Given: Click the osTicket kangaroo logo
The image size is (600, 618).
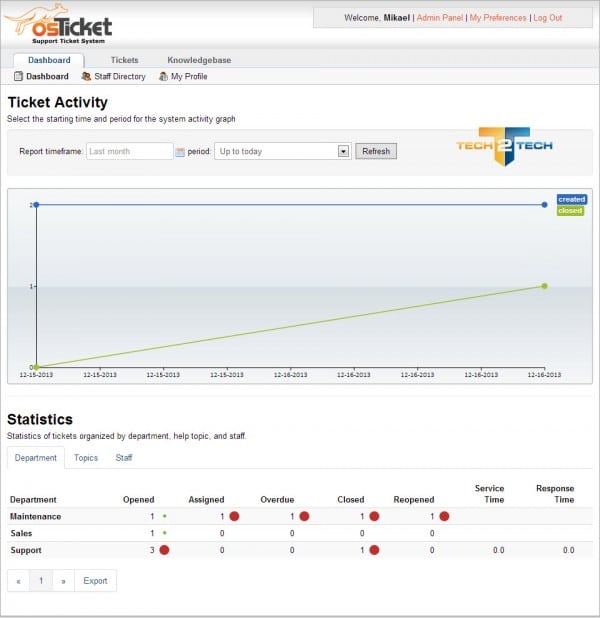Looking at the screenshot, I should [58, 23].
